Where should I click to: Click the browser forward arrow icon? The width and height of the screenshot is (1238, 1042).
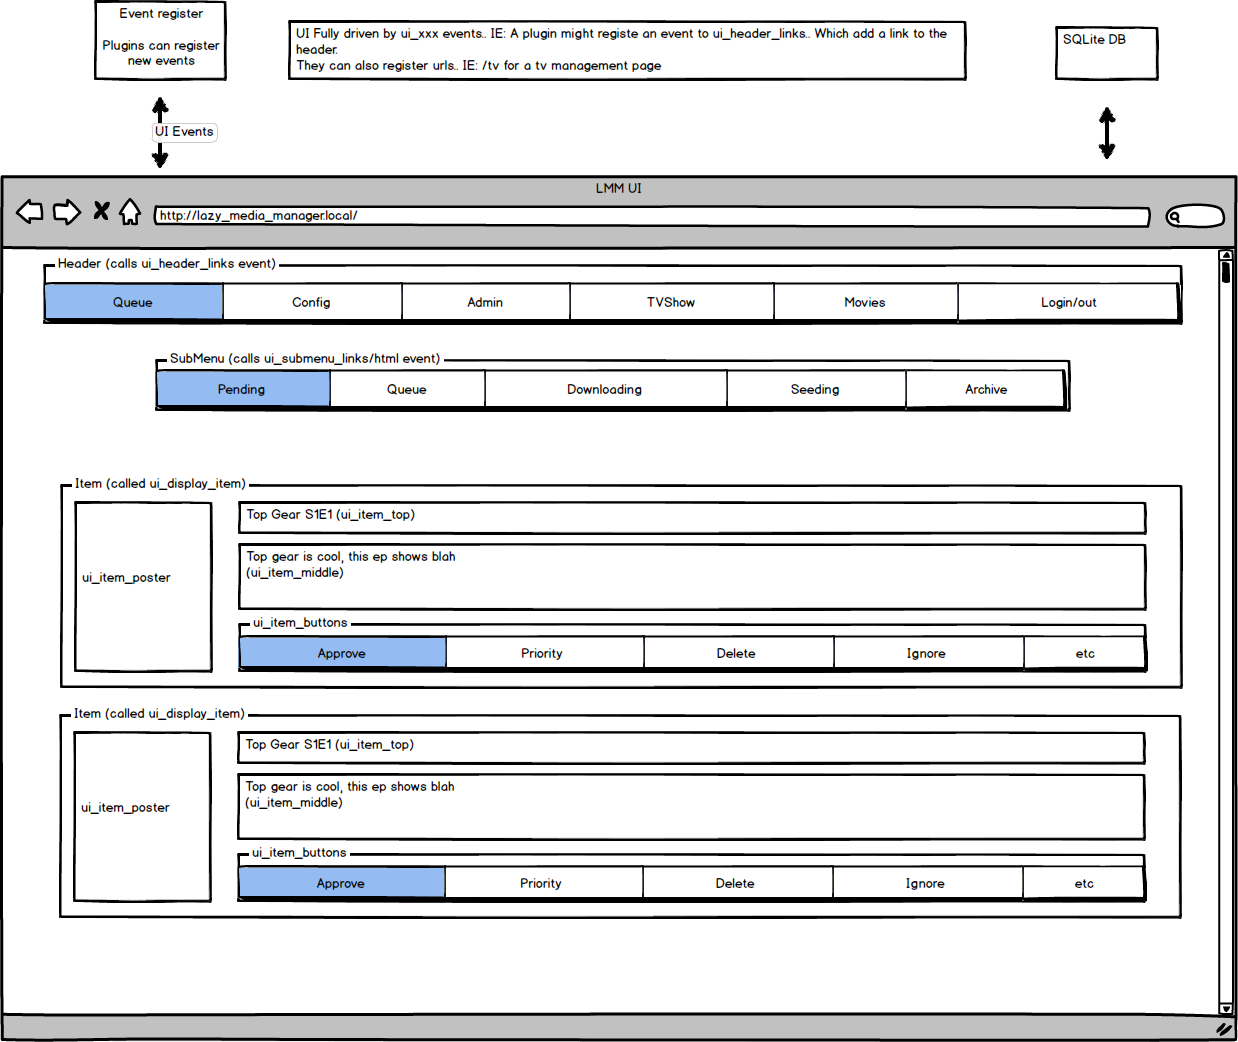67,212
